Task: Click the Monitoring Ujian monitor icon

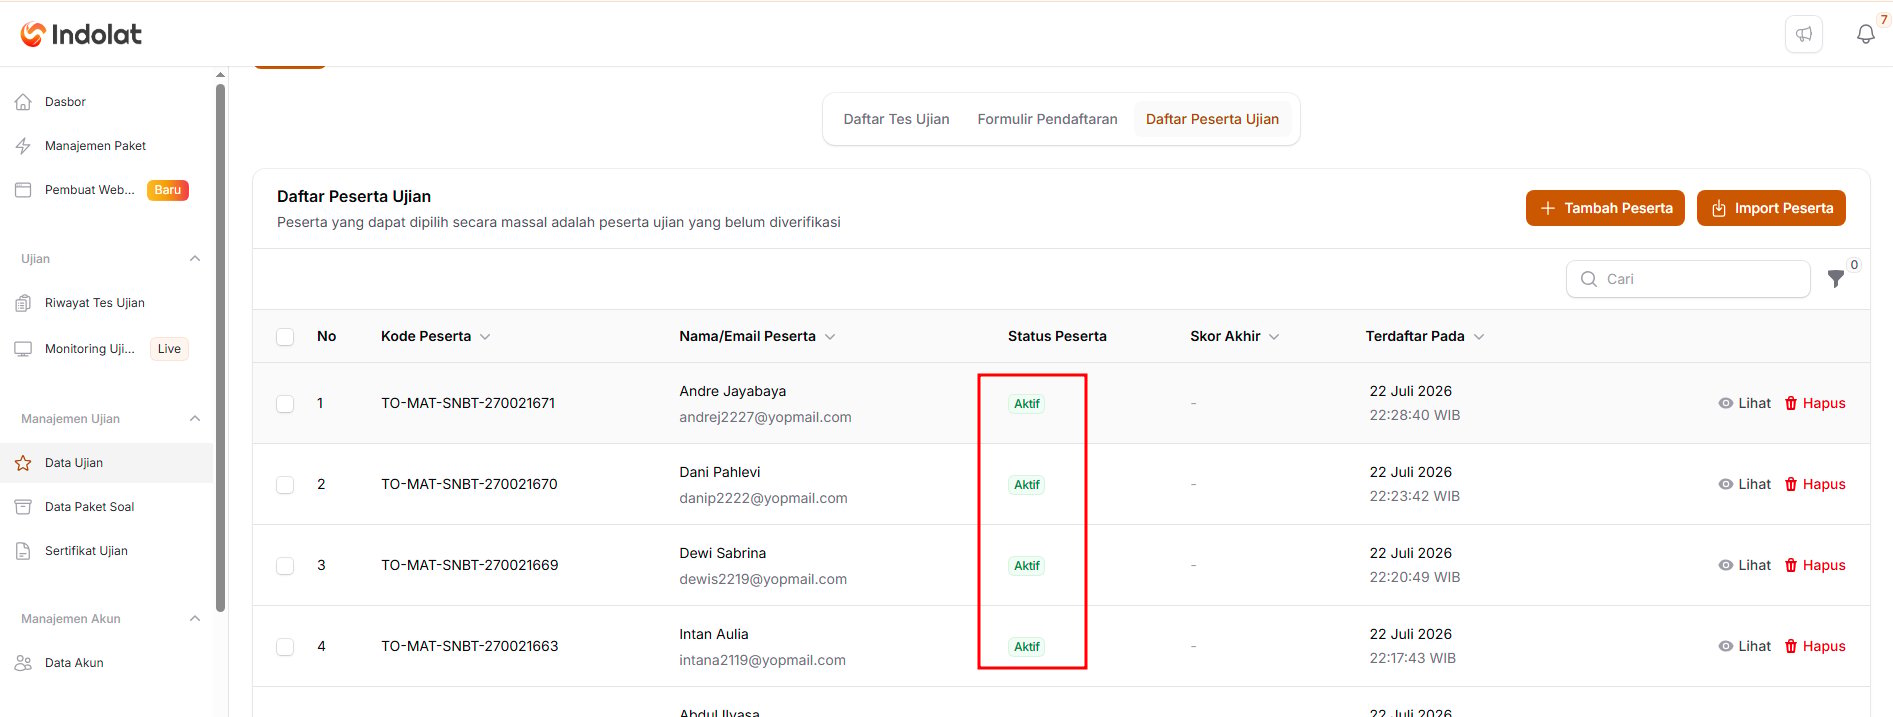Action: [23, 349]
